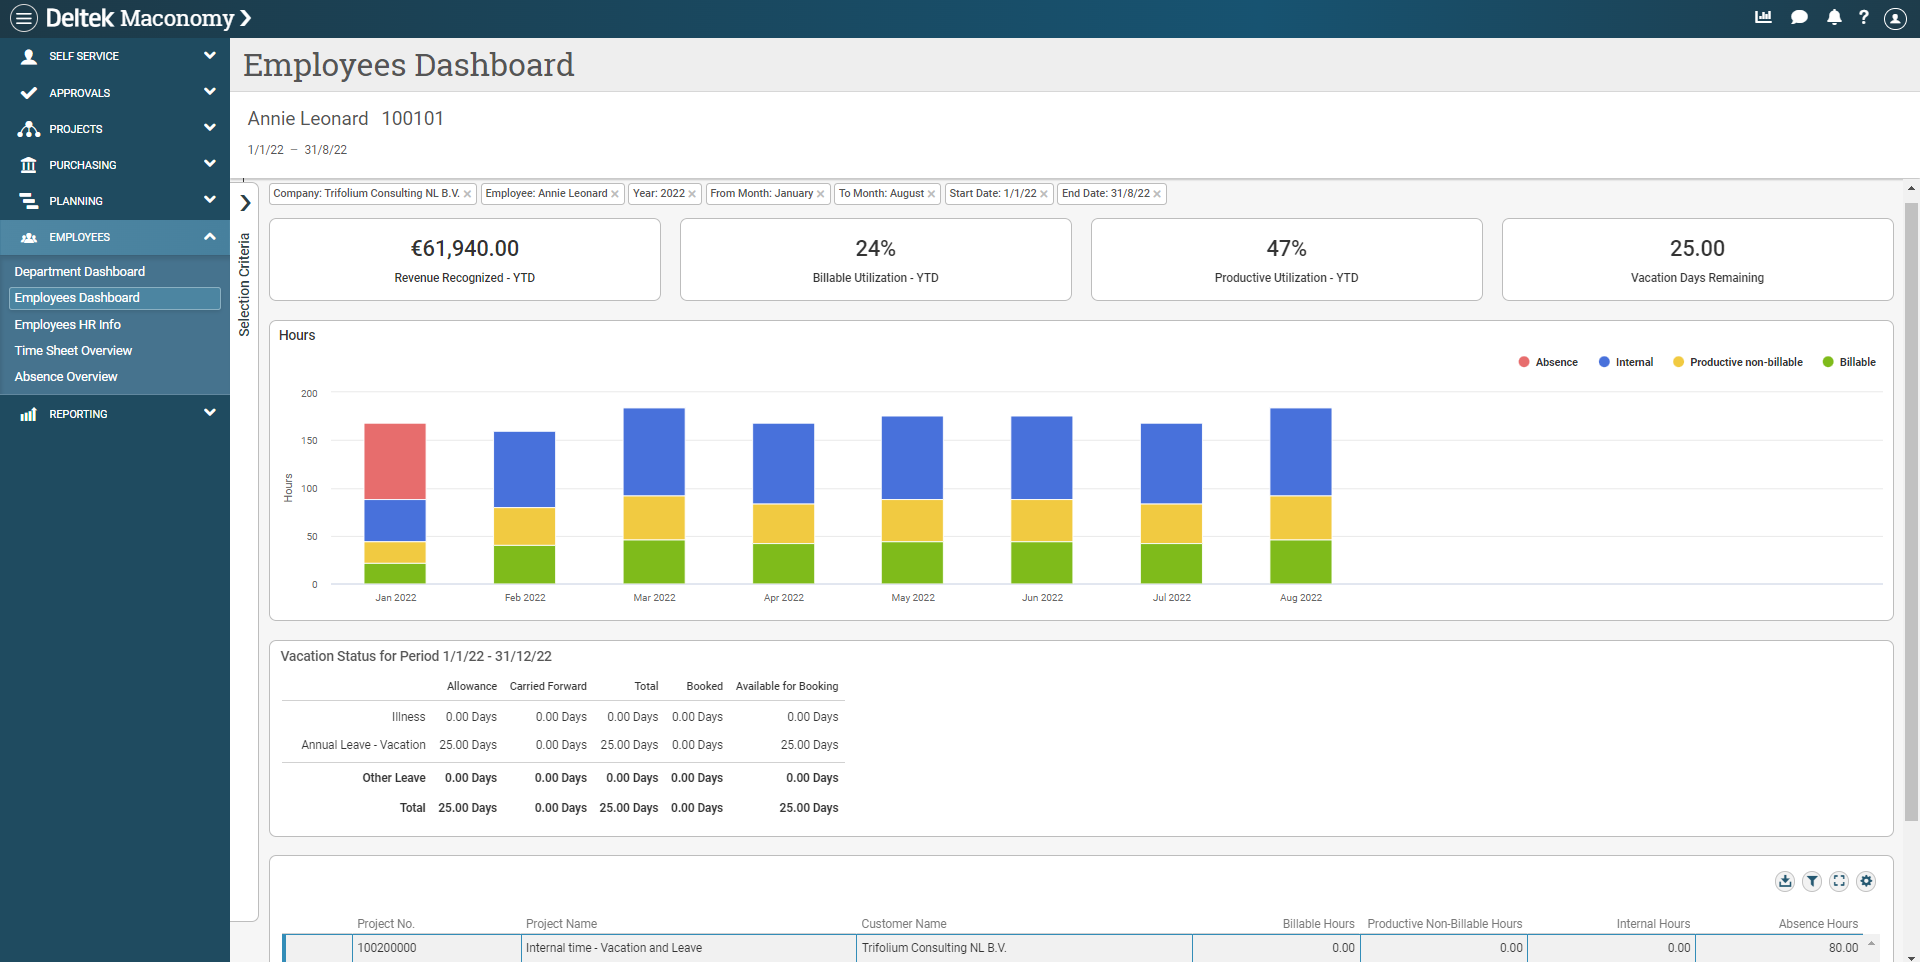The image size is (1920, 962).
Task: Click the export download icon above table
Action: (x=1785, y=881)
